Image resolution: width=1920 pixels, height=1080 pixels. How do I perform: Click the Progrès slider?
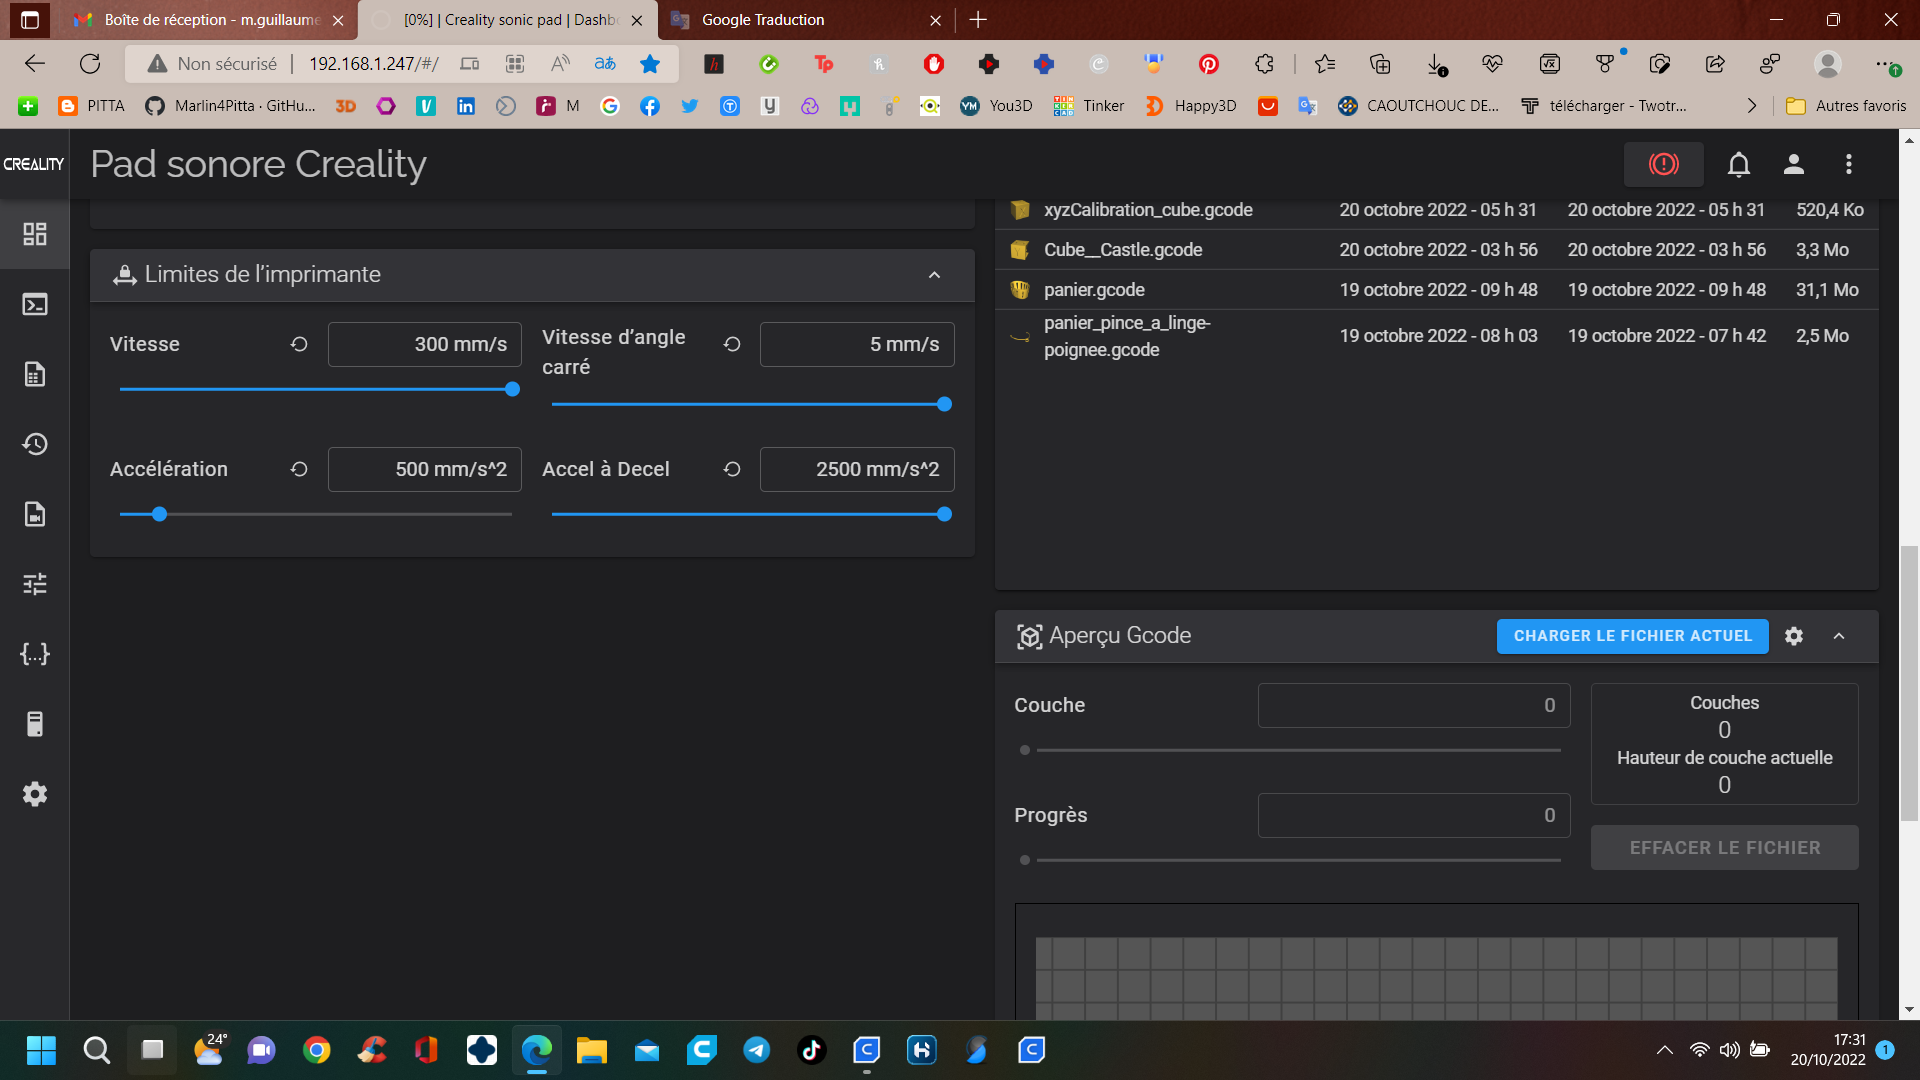tap(1292, 860)
